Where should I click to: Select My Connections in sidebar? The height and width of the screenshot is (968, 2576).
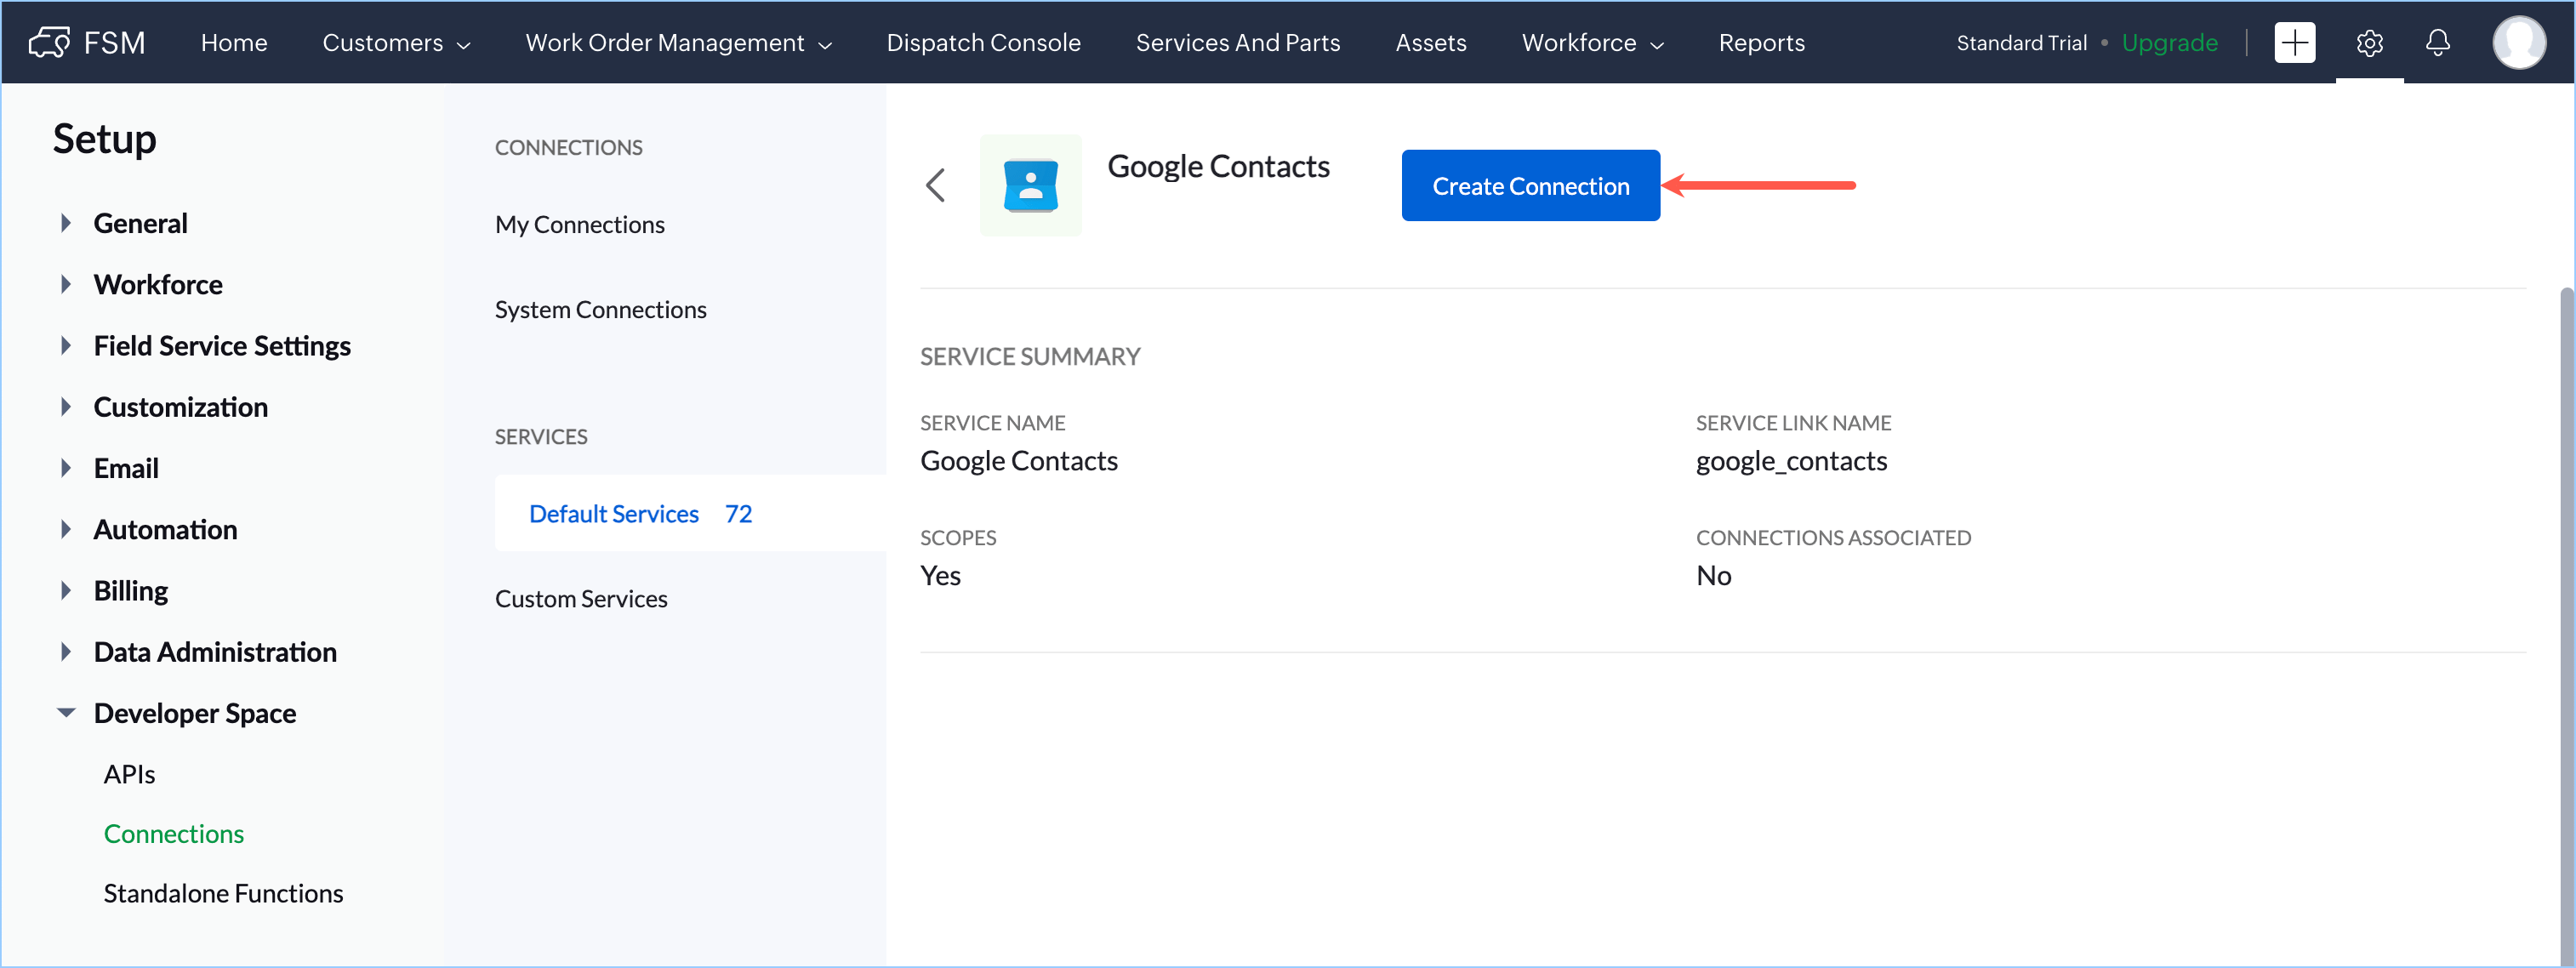[x=579, y=225]
